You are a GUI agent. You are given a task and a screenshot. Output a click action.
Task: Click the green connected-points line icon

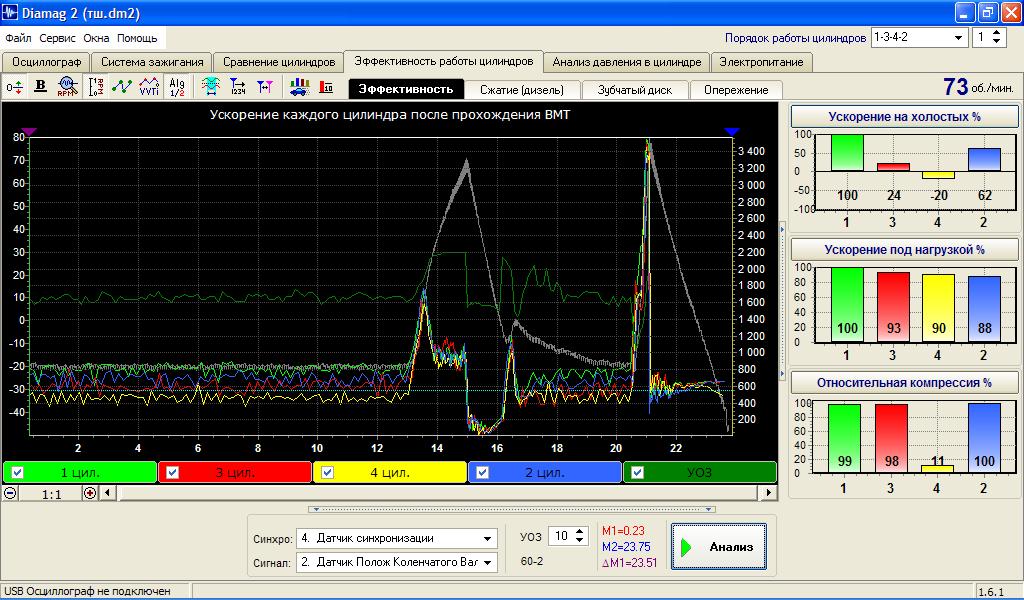[x=122, y=86]
